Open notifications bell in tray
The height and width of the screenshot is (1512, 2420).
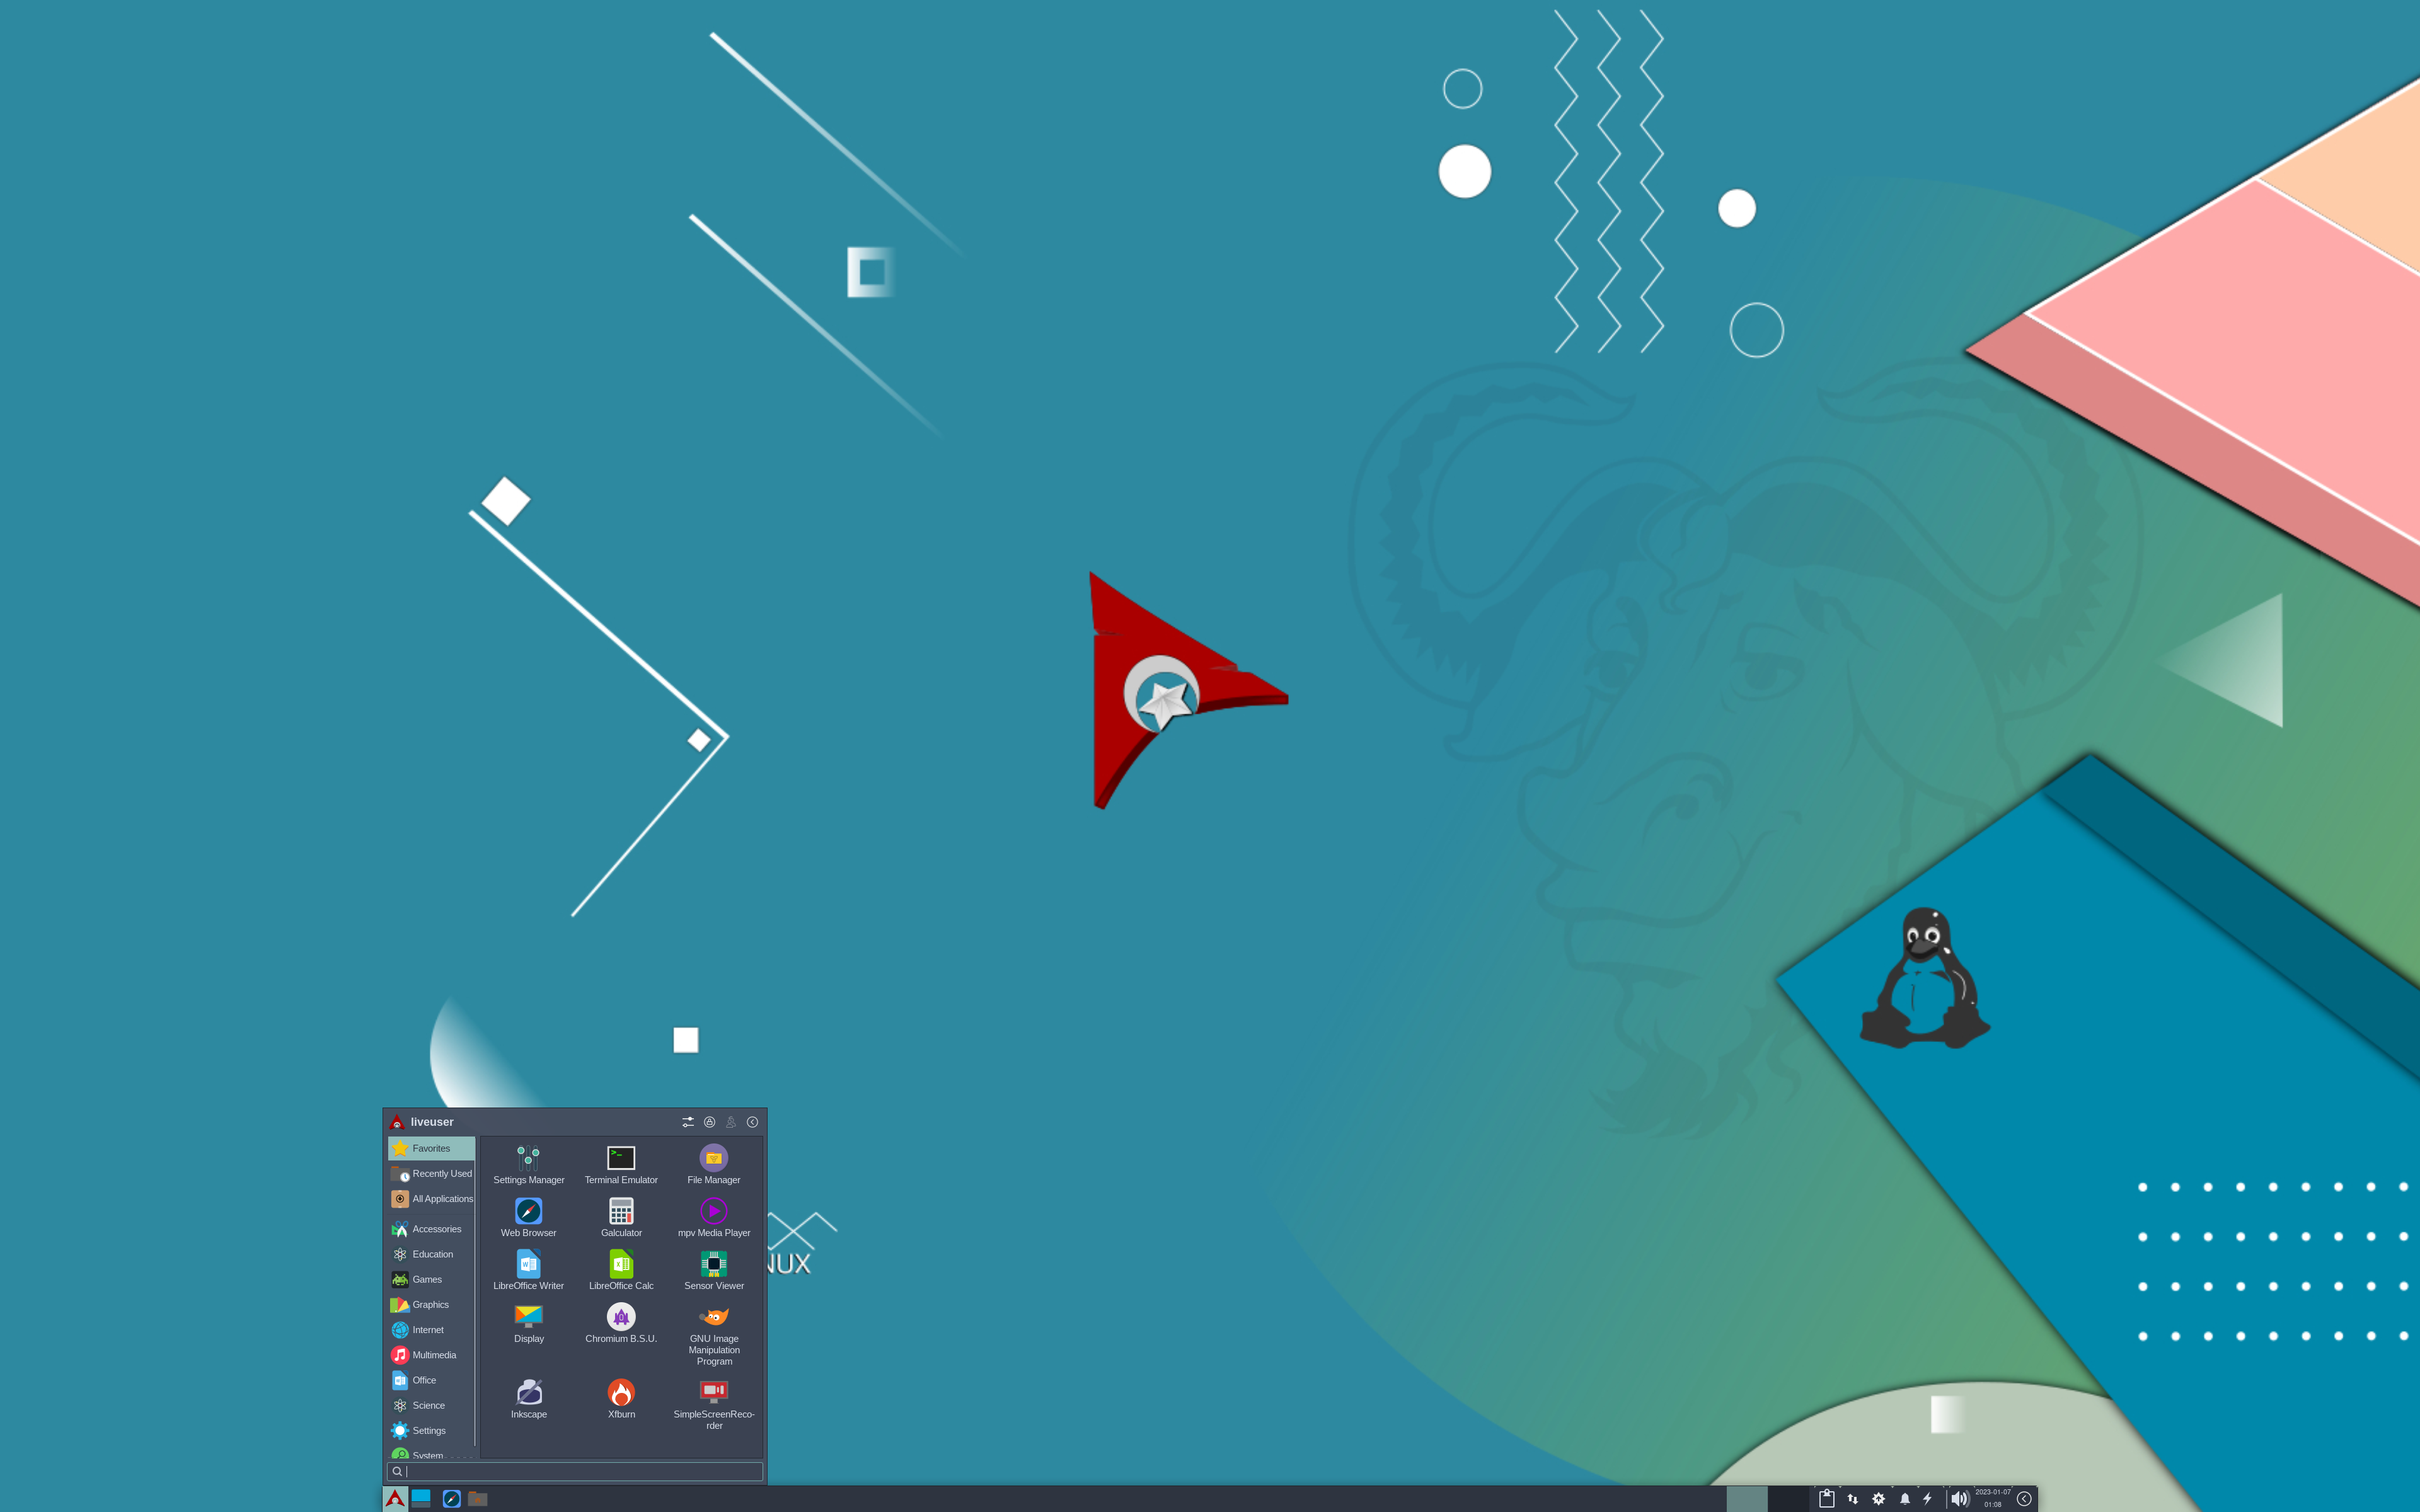coord(1905,1498)
